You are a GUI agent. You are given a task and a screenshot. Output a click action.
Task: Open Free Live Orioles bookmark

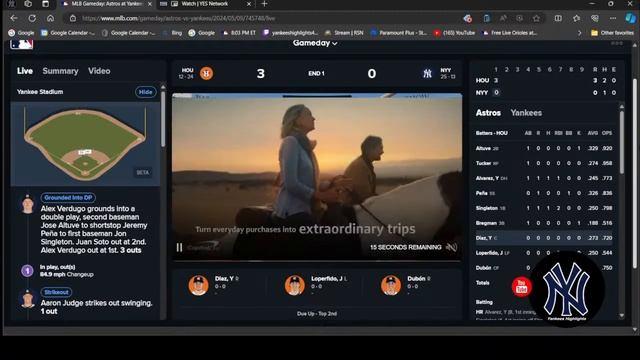[x=510, y=33]
